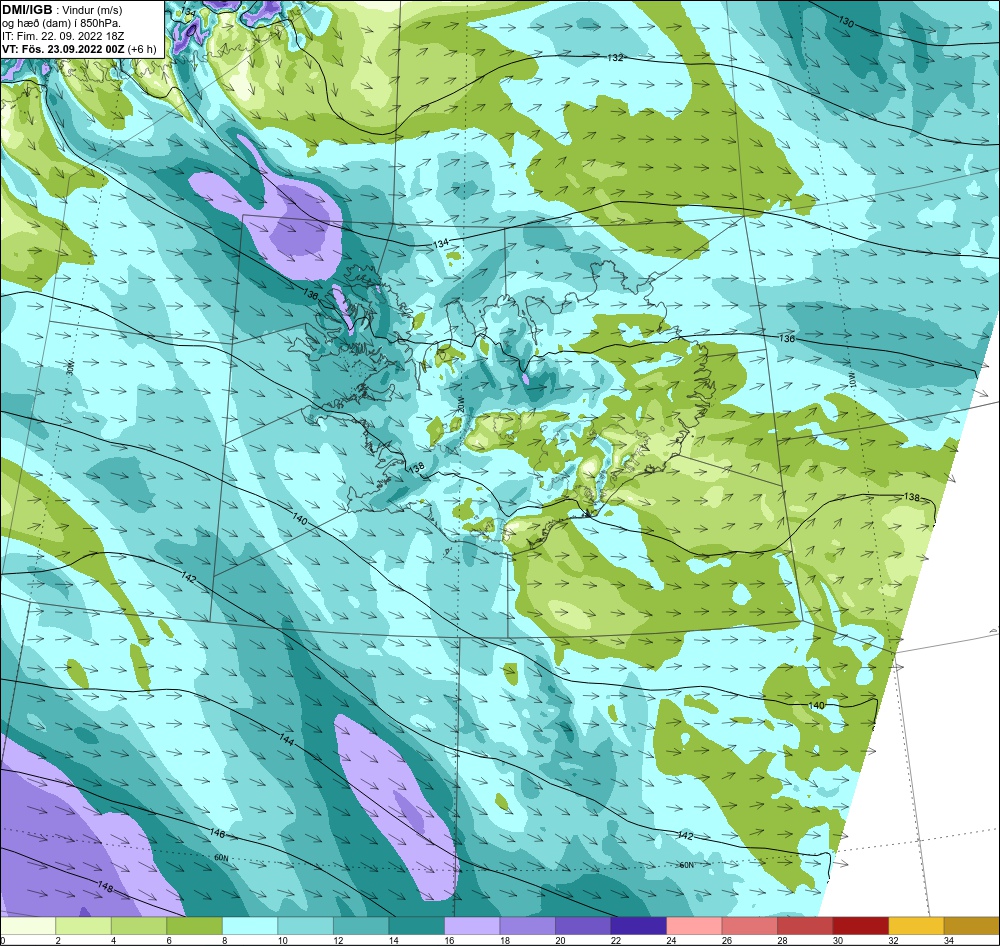The width and height of the screenshot is (1000, 946).
Task: Choose the 14–16 m/s dark teal swatch
Action: point(416,926)
